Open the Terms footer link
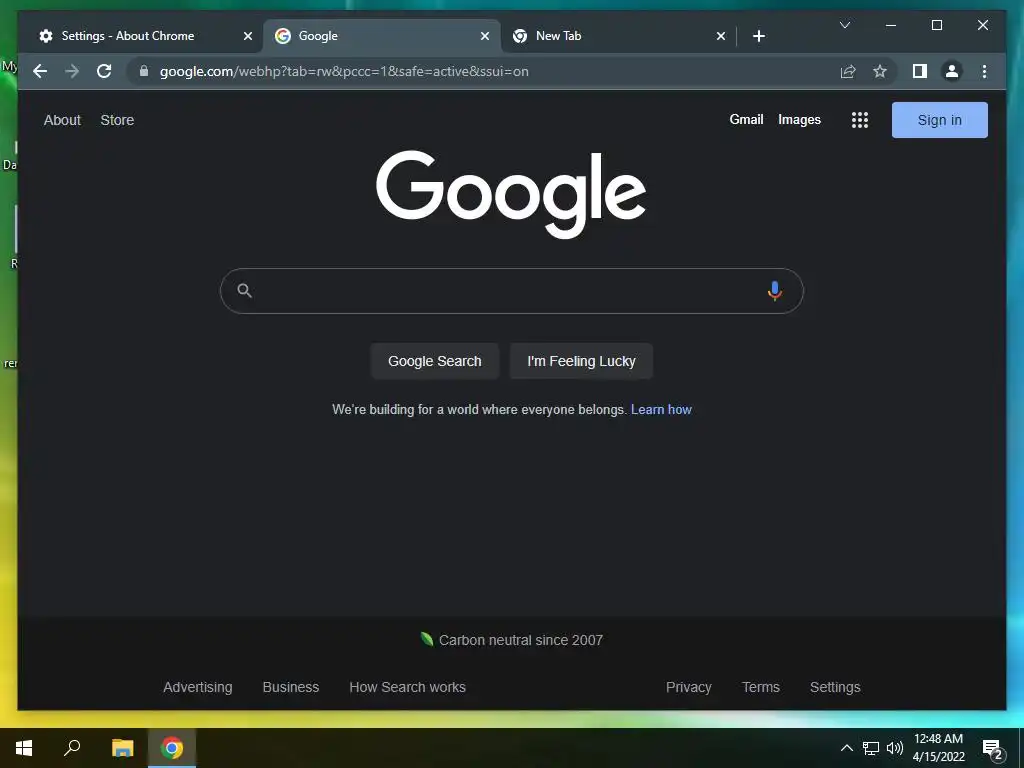The width and height of the screenshot is (1024, 768). point(760,687)
